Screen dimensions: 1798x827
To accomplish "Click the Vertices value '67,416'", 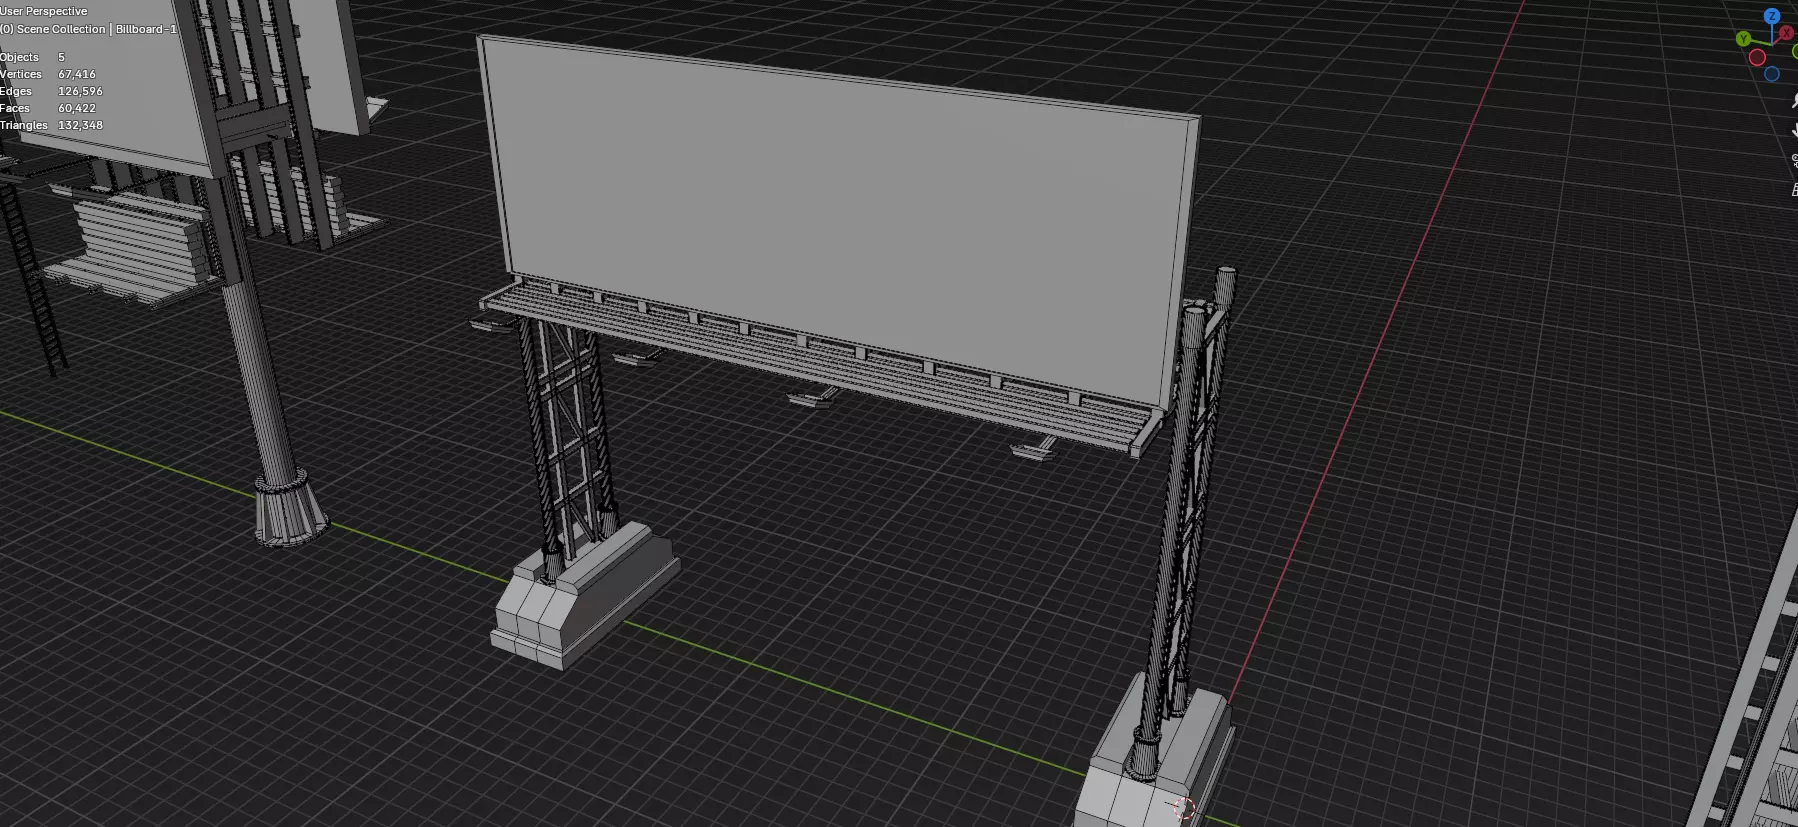I will coord(77,74).
